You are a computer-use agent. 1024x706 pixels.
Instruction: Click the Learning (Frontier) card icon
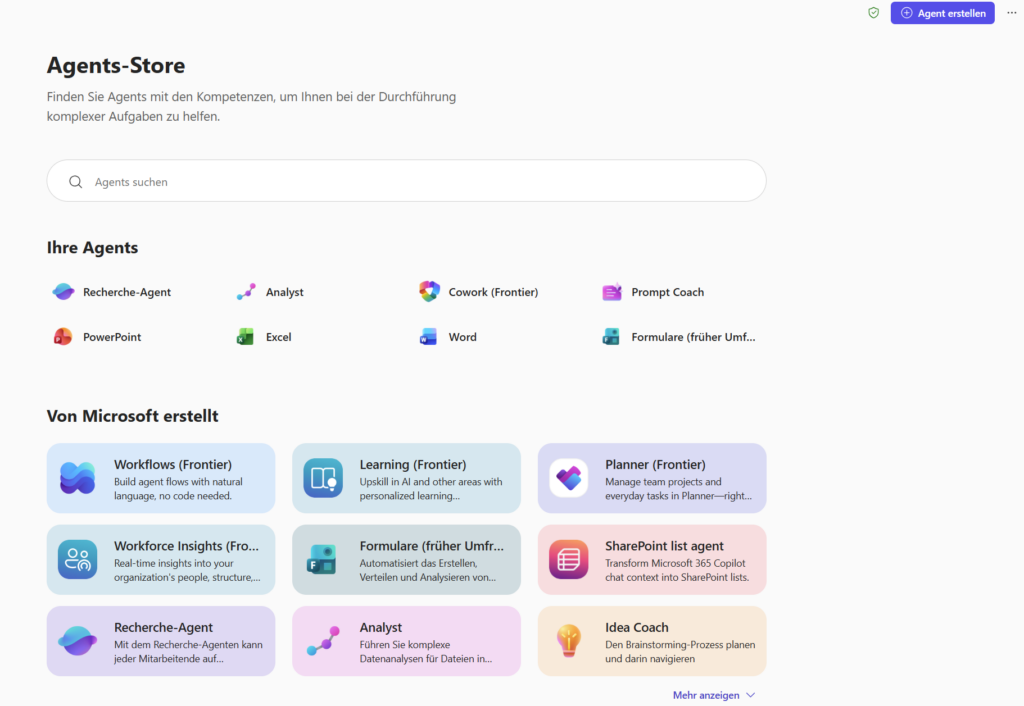pos(323,478)
